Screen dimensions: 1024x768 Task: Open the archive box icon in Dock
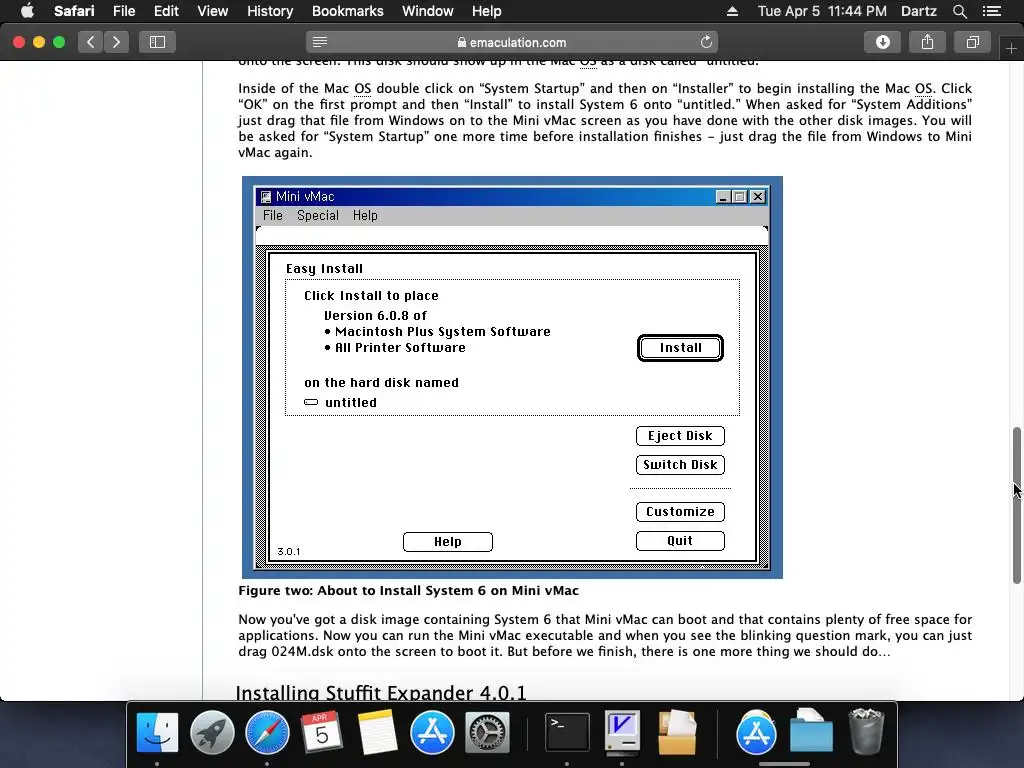pyautogui.click(x=677, y=732)
